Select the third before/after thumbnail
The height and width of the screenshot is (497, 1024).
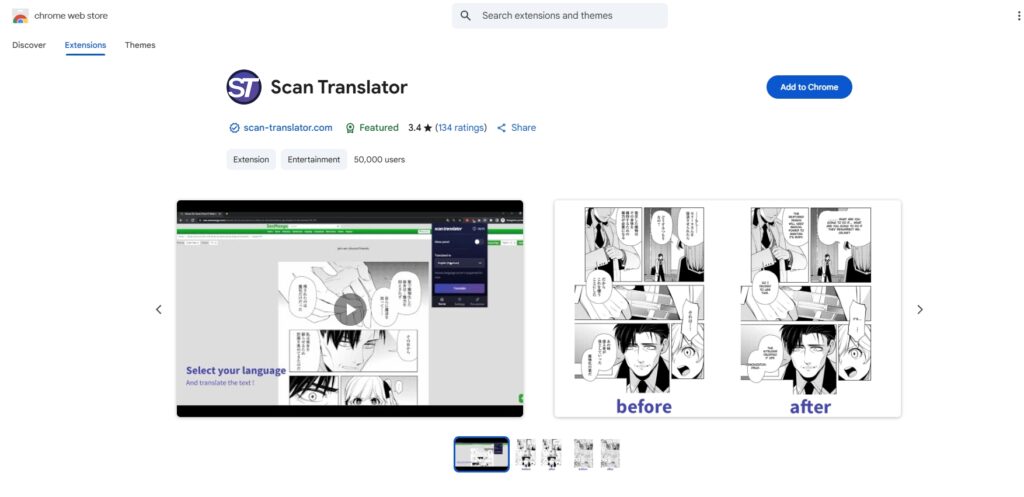[x=597, y=454]
